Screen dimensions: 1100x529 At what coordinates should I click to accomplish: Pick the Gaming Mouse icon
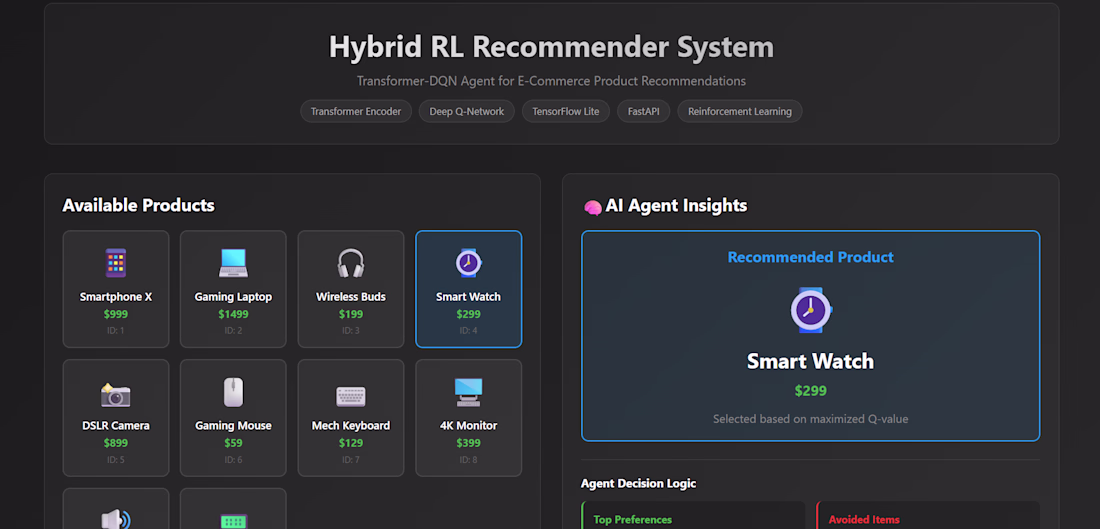(x=233, y=393)
